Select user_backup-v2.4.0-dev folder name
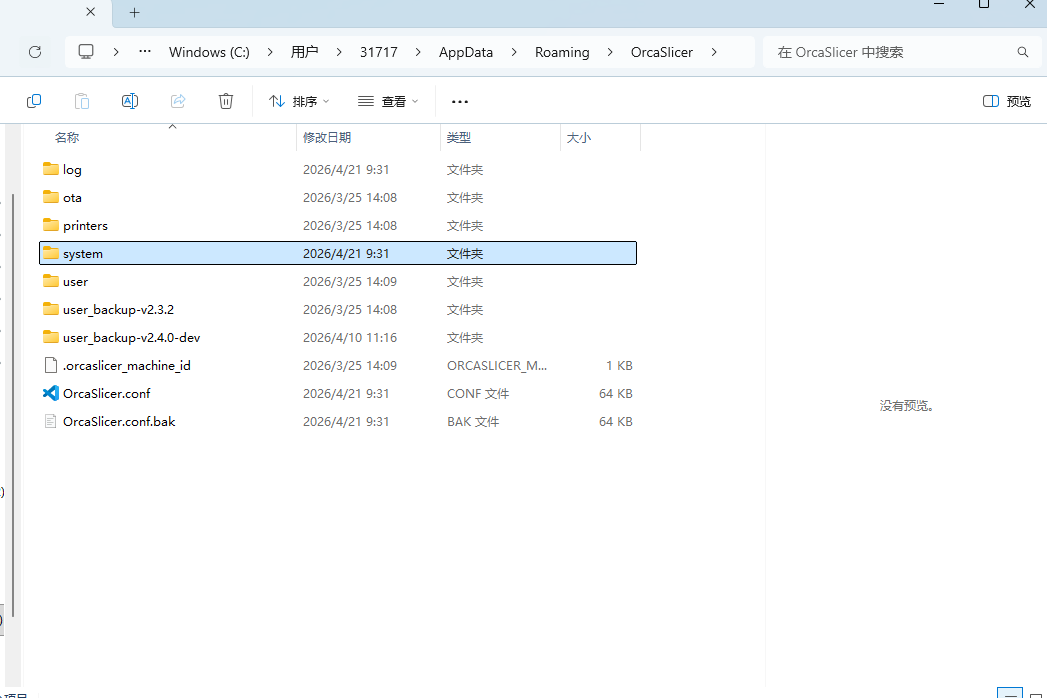The image size is (1047, 698). pyautogui.click(x=132, y=338)
